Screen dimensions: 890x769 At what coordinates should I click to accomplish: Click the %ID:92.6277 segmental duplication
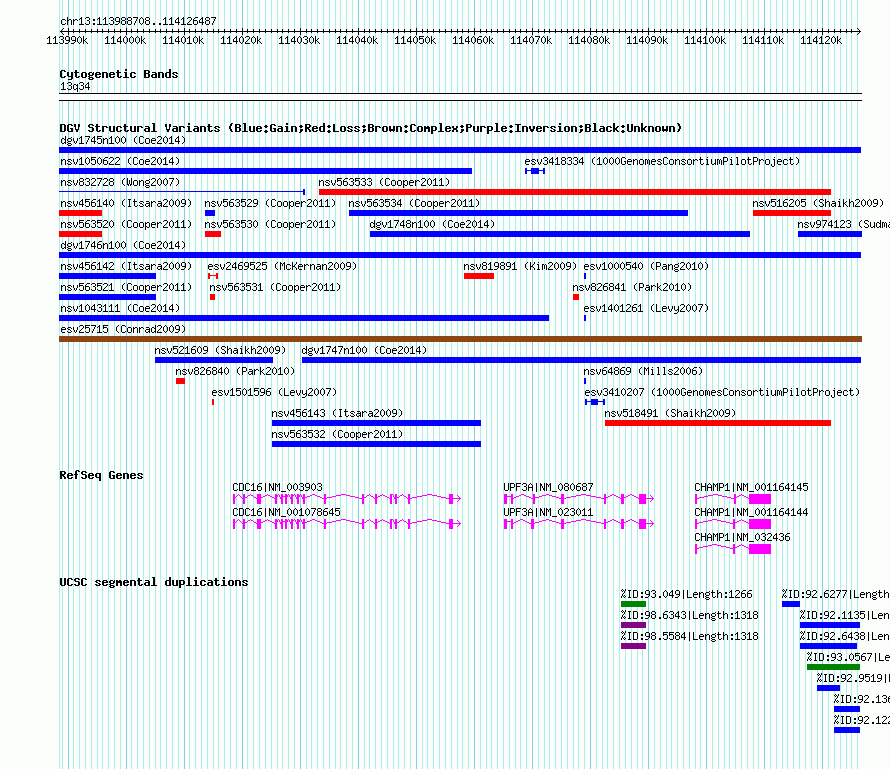pyautogui.click(x=791, y=604)
